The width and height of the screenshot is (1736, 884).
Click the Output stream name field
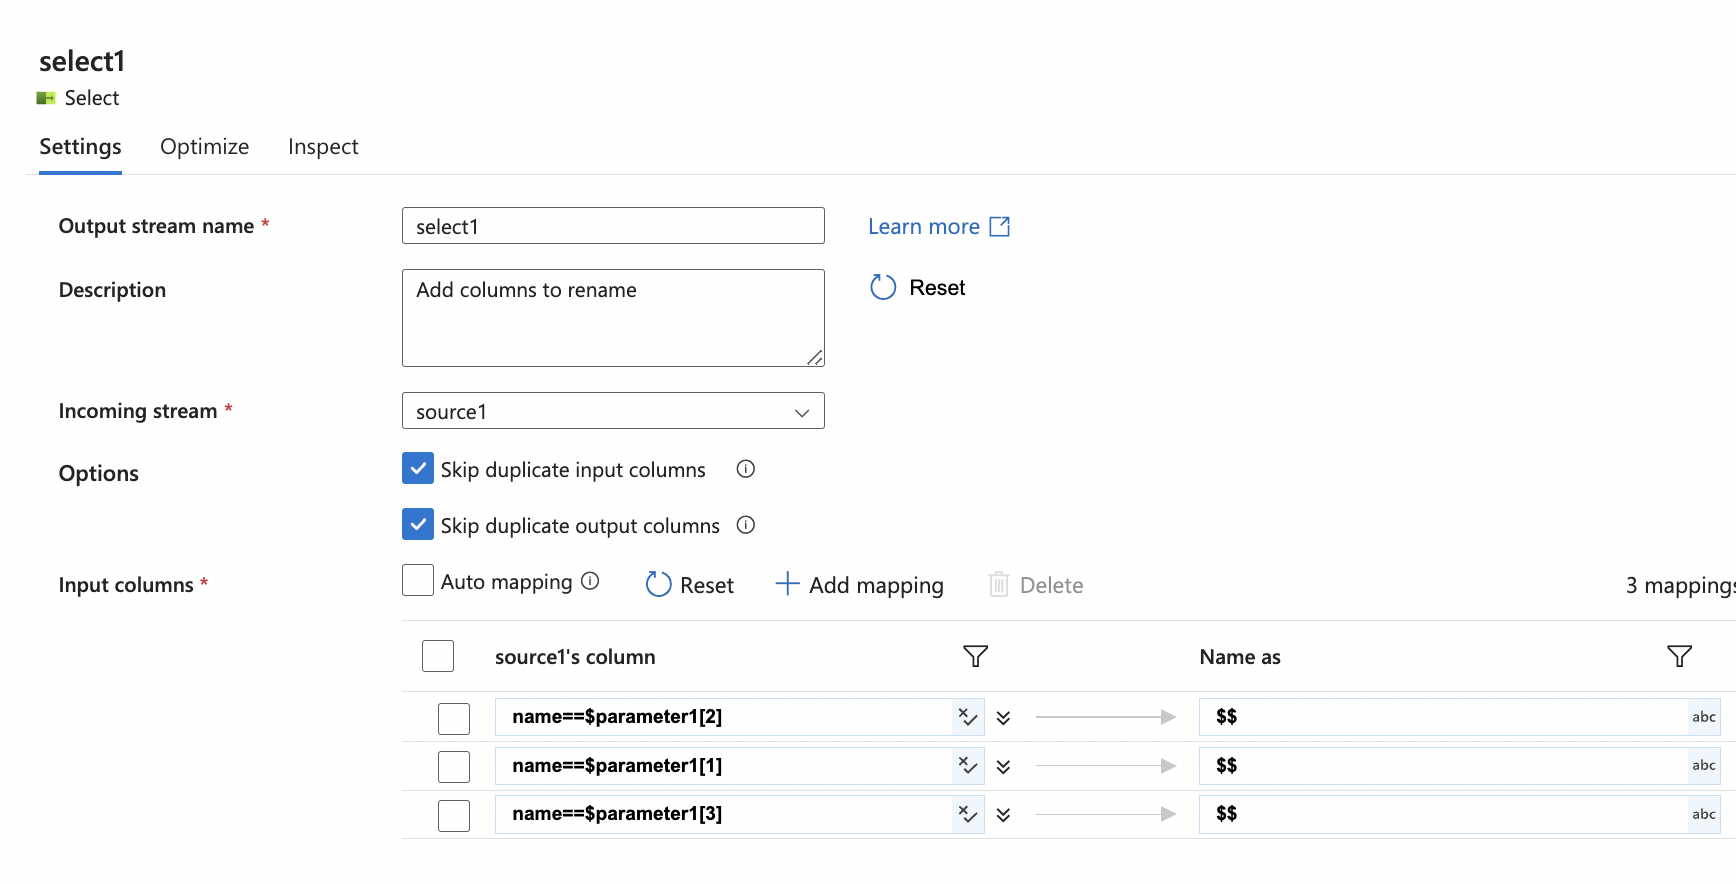(x=613, y=226)
